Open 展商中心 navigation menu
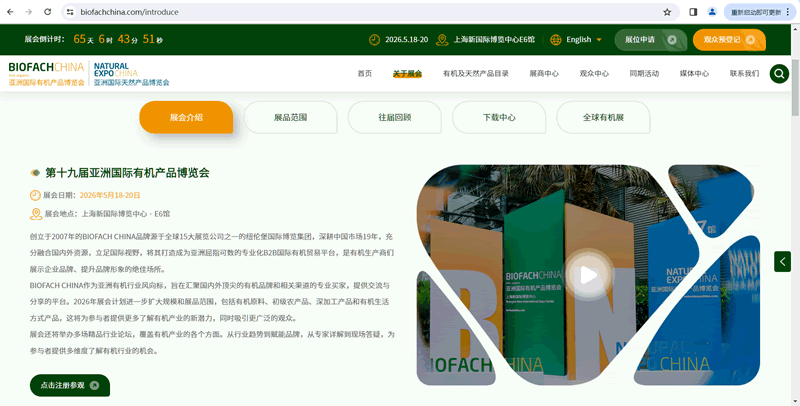 pyautogui.click(x=544, y=74)
